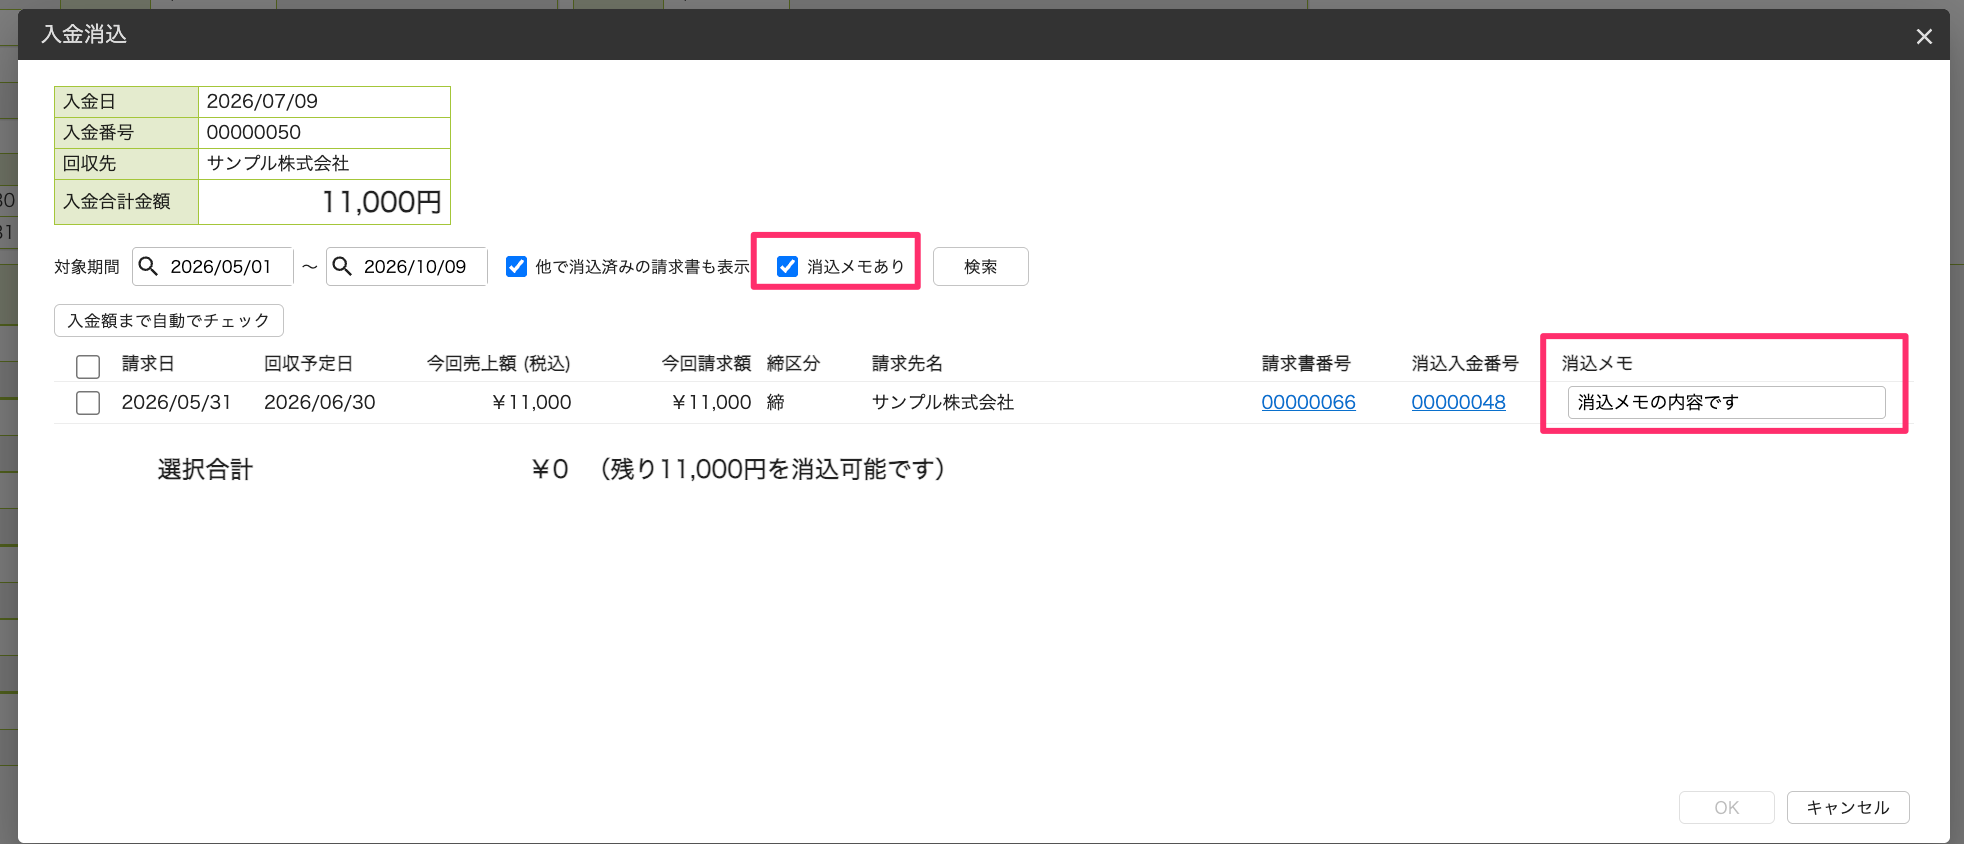The image size is (1964, 844).
Task: Click the start date magnifier icon
Action: [x=148, y=266]
